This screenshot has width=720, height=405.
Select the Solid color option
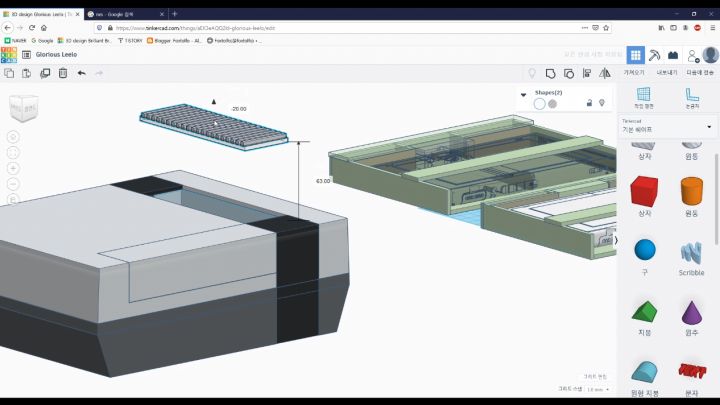pos(540,104)
